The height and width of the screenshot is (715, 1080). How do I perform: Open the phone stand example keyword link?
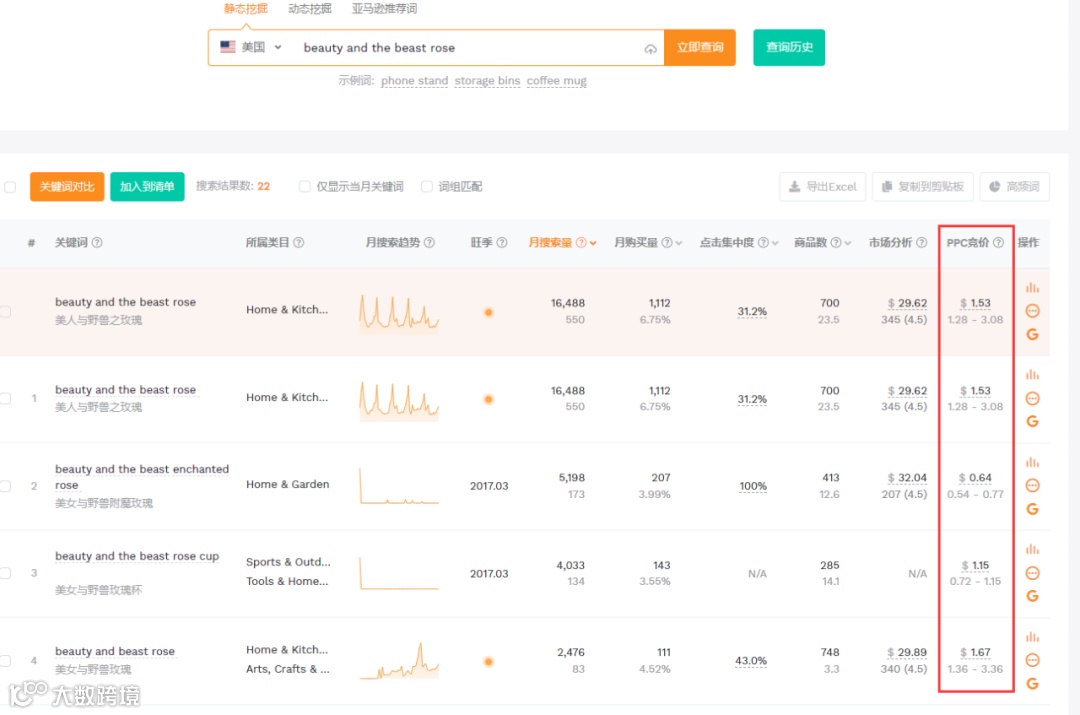click(414, 81)
